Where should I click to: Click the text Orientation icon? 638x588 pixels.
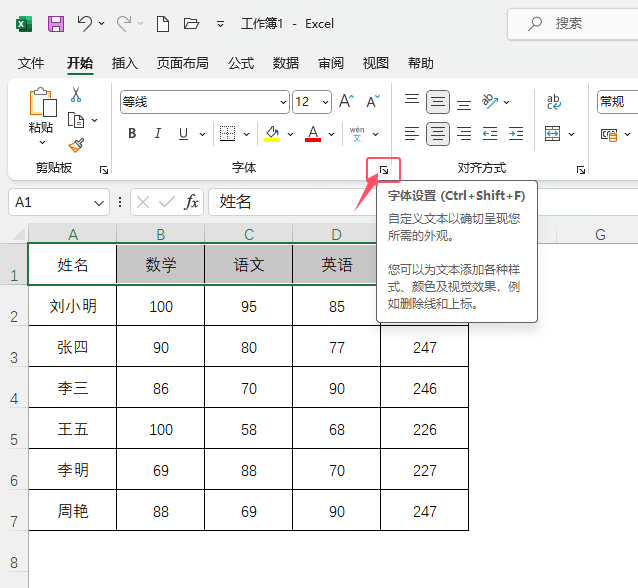tap(490, 101)
